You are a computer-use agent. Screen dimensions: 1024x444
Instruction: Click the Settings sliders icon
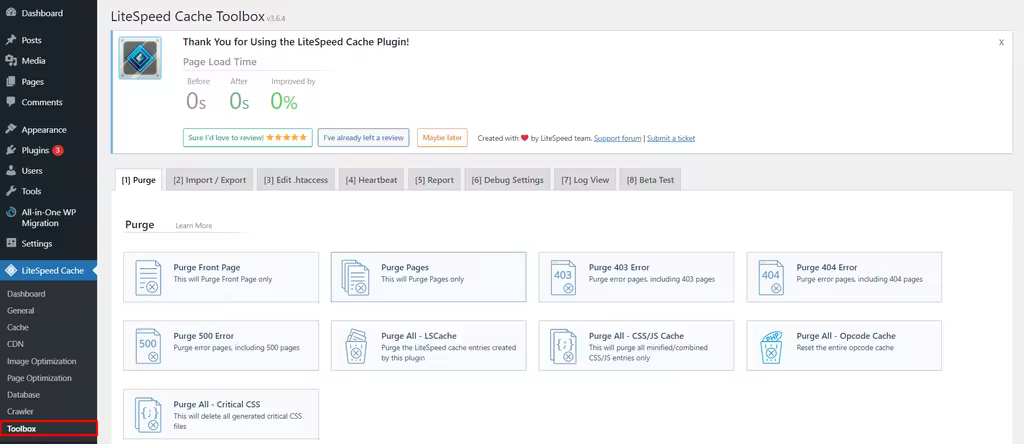(x=10, y=244)
